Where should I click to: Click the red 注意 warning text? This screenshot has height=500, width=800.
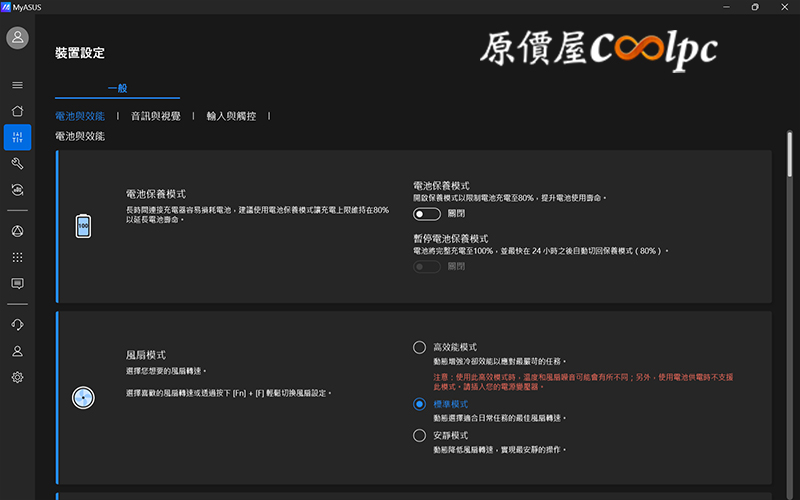point(583,382)
